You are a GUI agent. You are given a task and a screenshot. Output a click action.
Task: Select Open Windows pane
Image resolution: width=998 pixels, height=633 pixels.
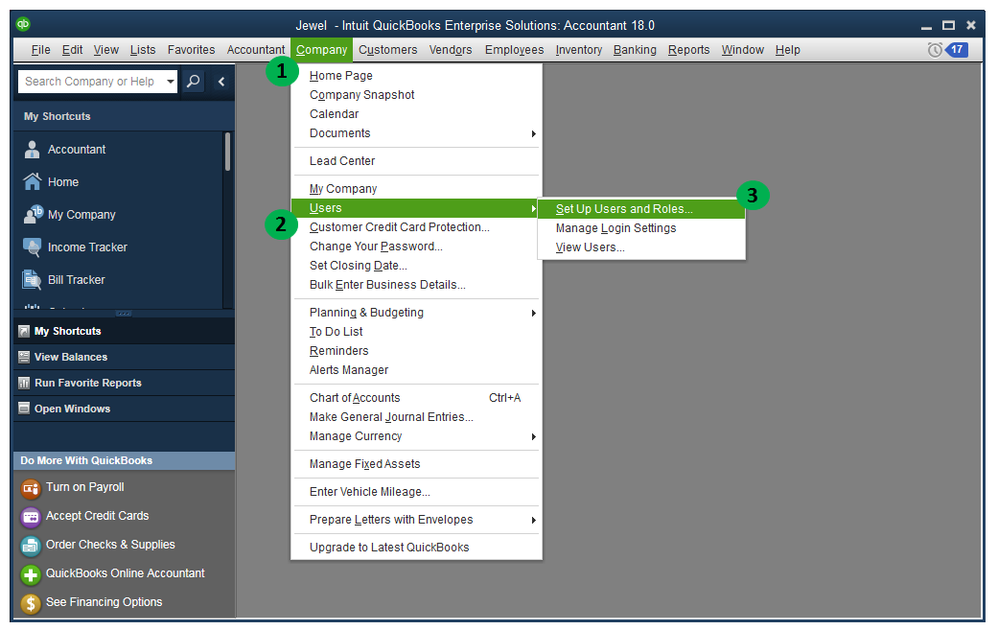point(124,409)
